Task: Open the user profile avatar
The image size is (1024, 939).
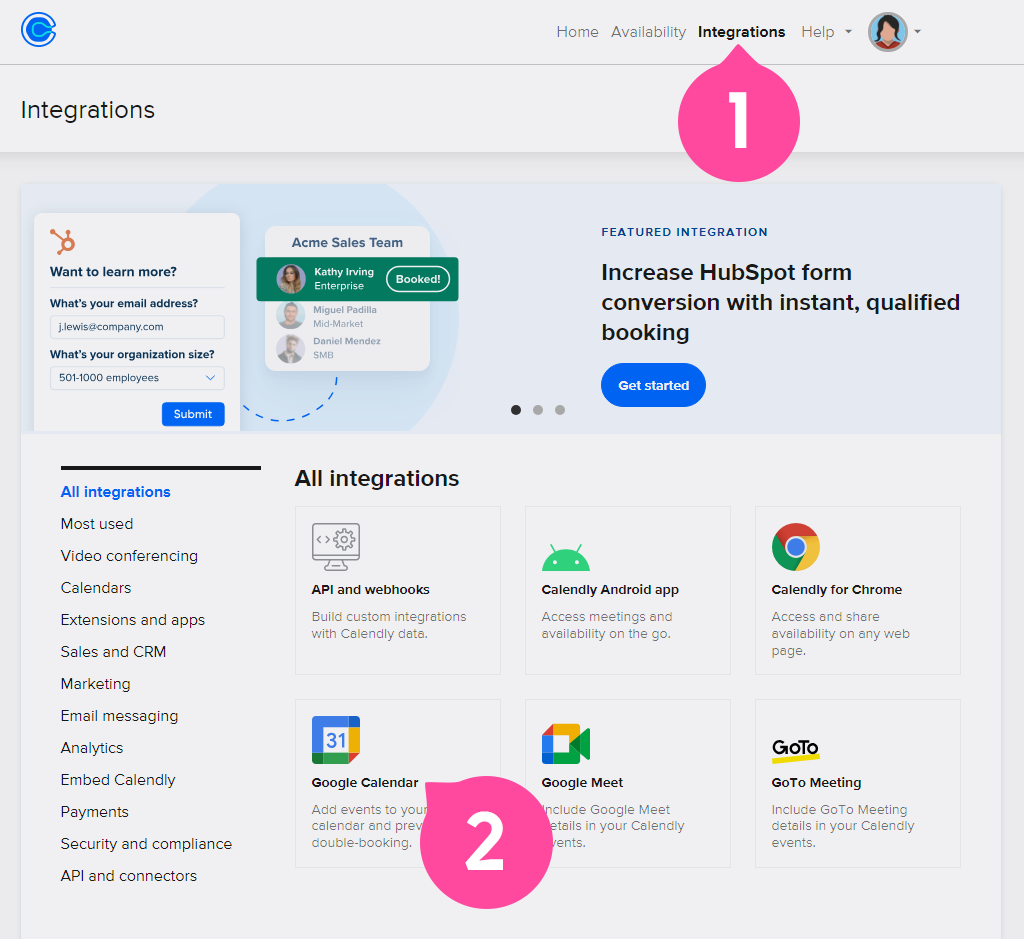Action: pos(888,31)
